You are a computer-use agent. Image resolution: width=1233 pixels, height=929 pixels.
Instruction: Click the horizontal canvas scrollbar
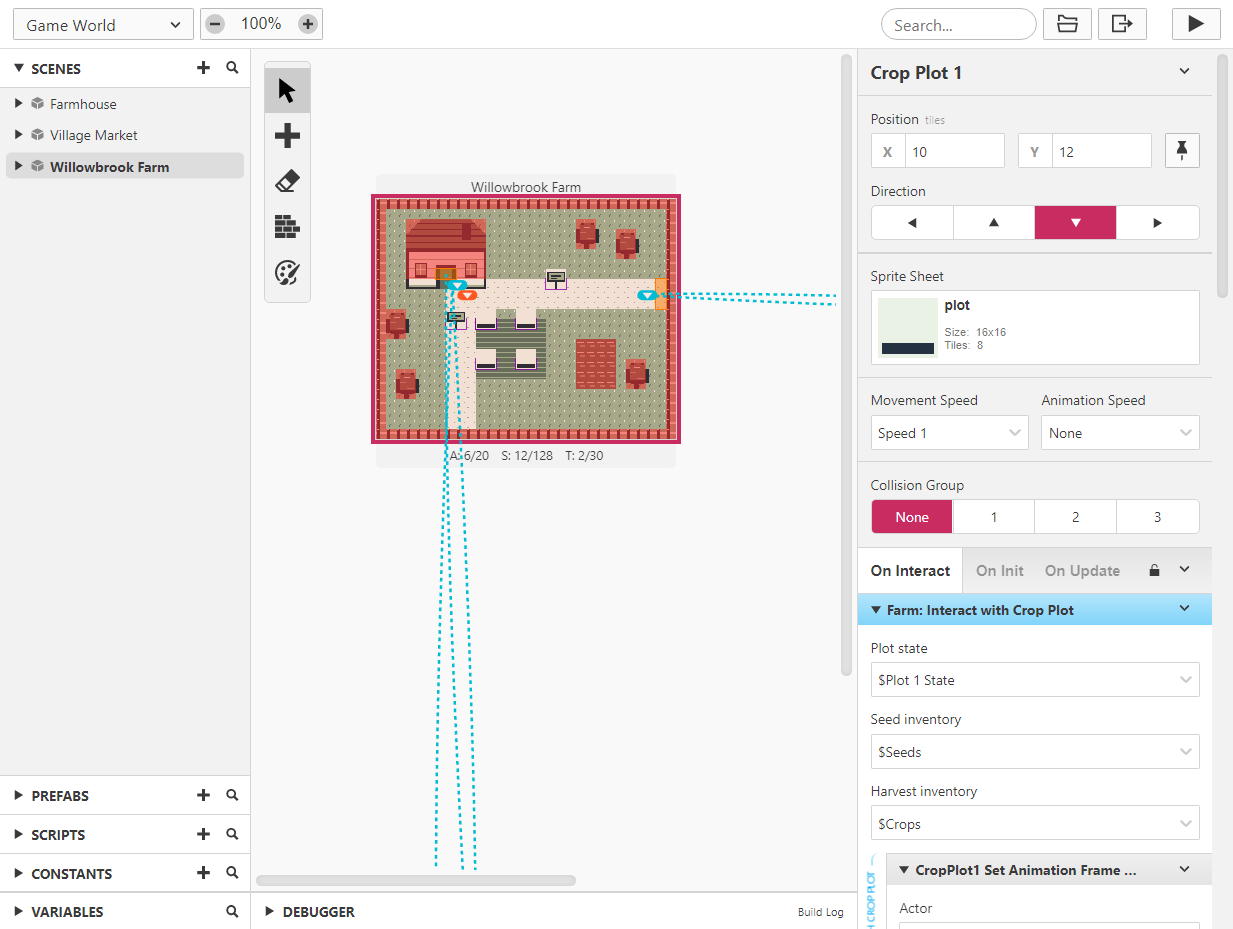pyautogui.click(x=416, y=881)
